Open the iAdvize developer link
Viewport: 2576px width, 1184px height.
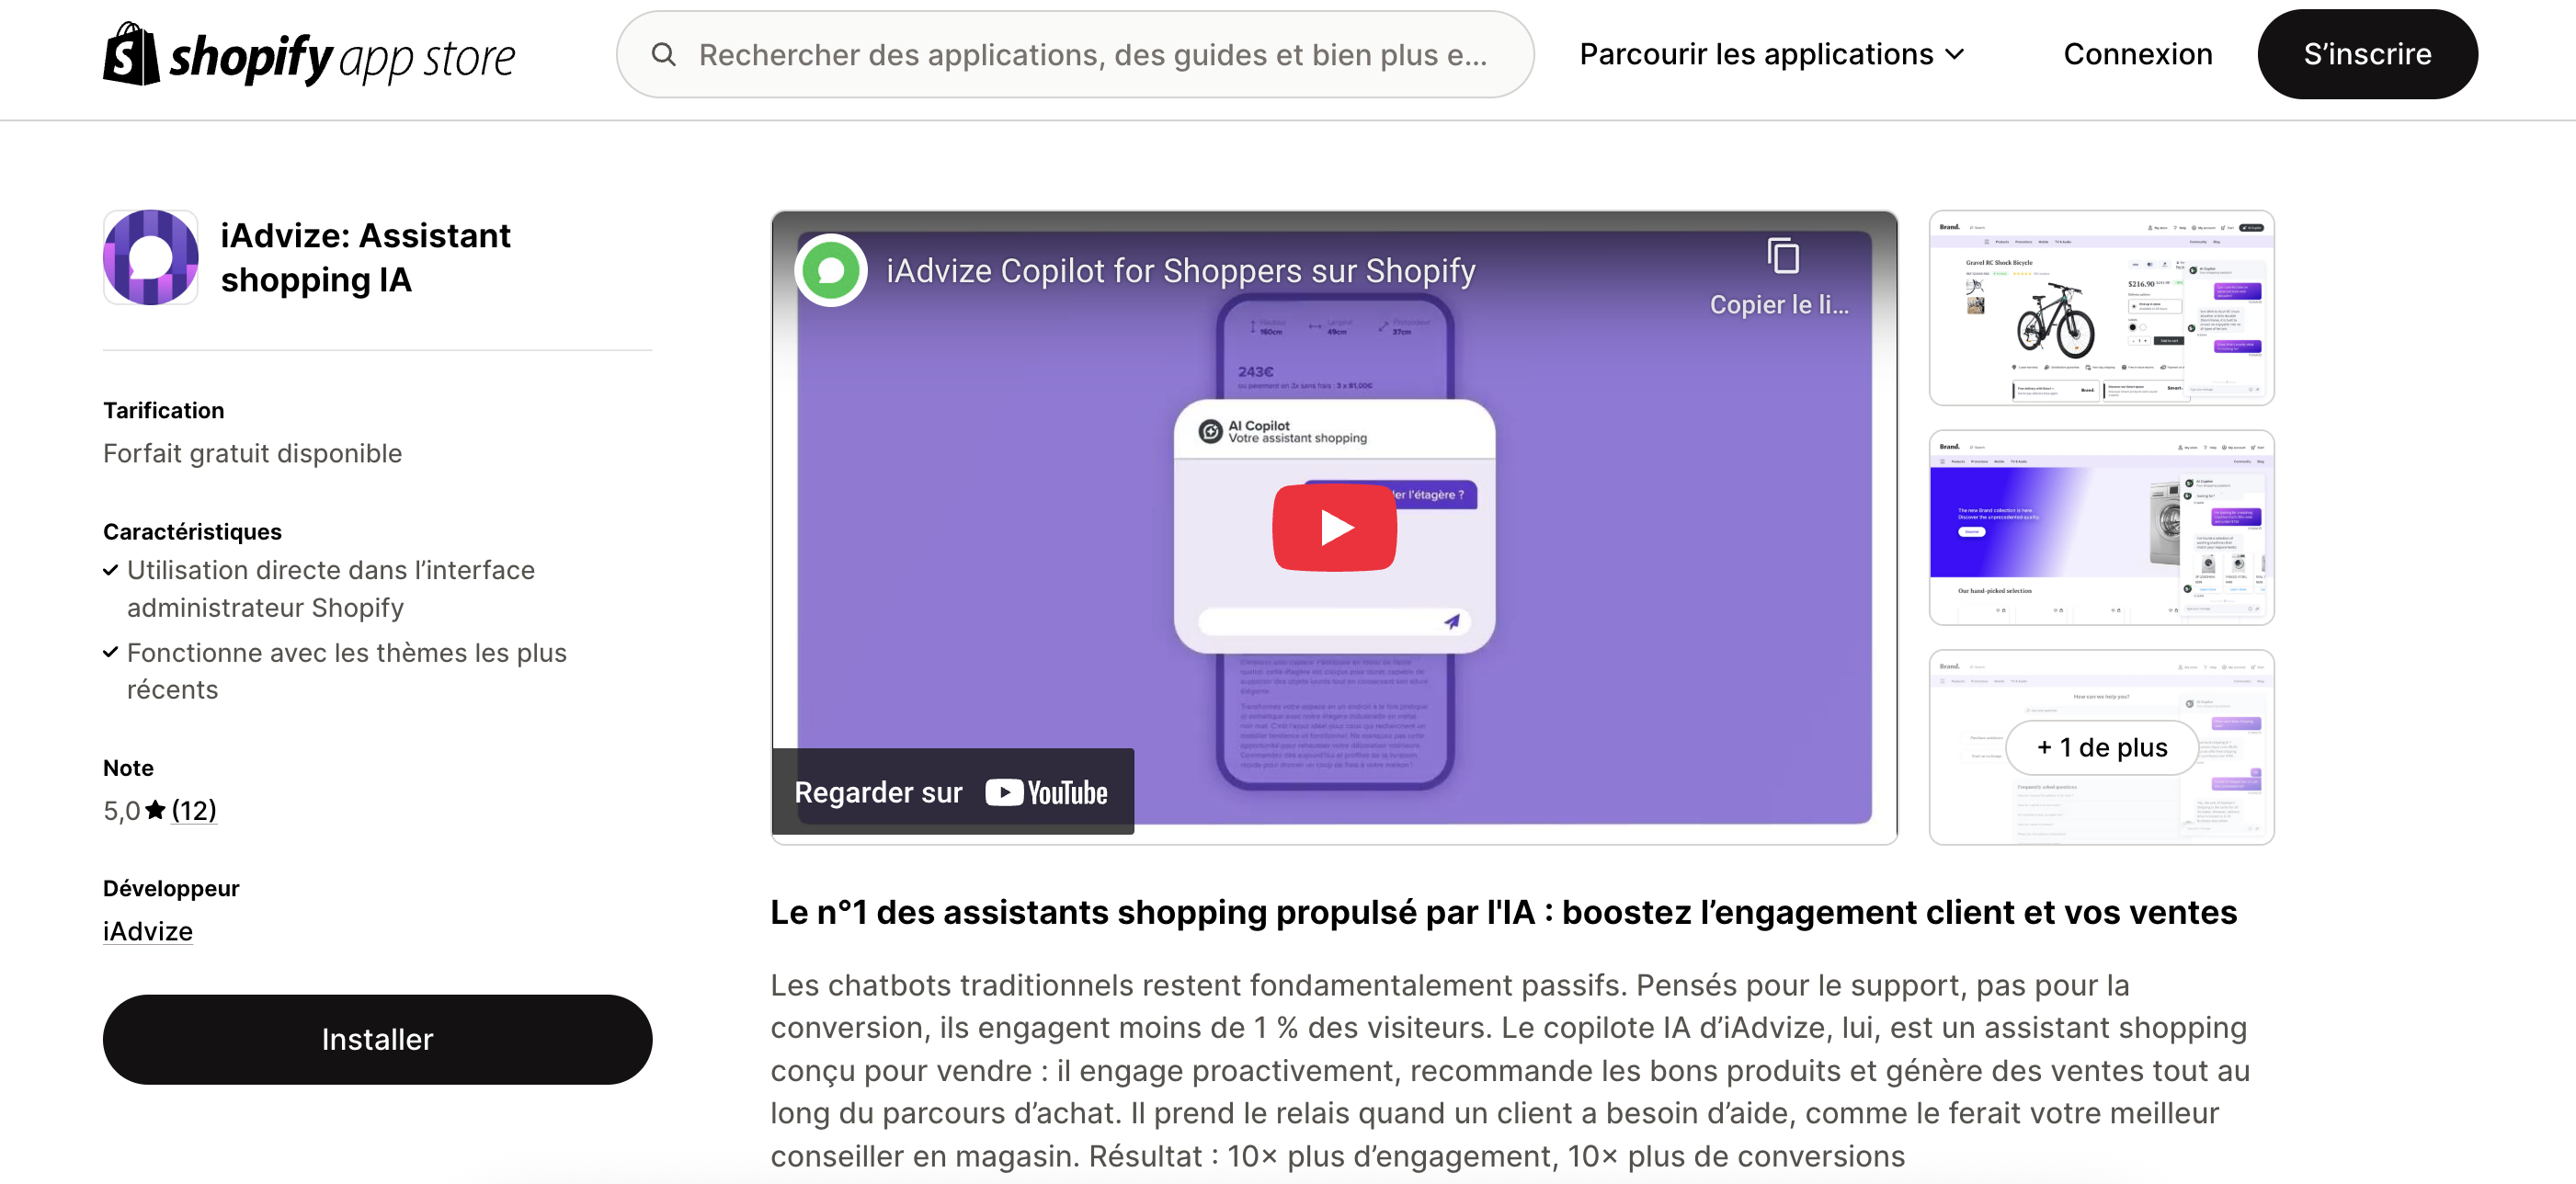point(148,931)
